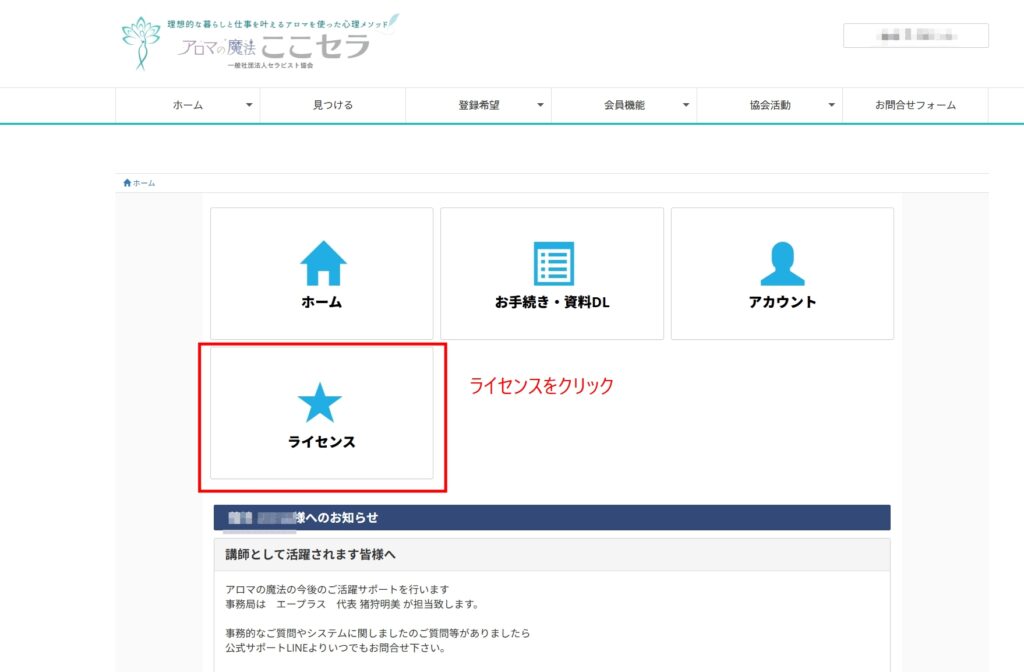The height and width of the screenshot is (672, 1024).
Task: Click the アロマの魔法 ここセラ site logo
Action: pyautogui.click(x=274, y=46)
